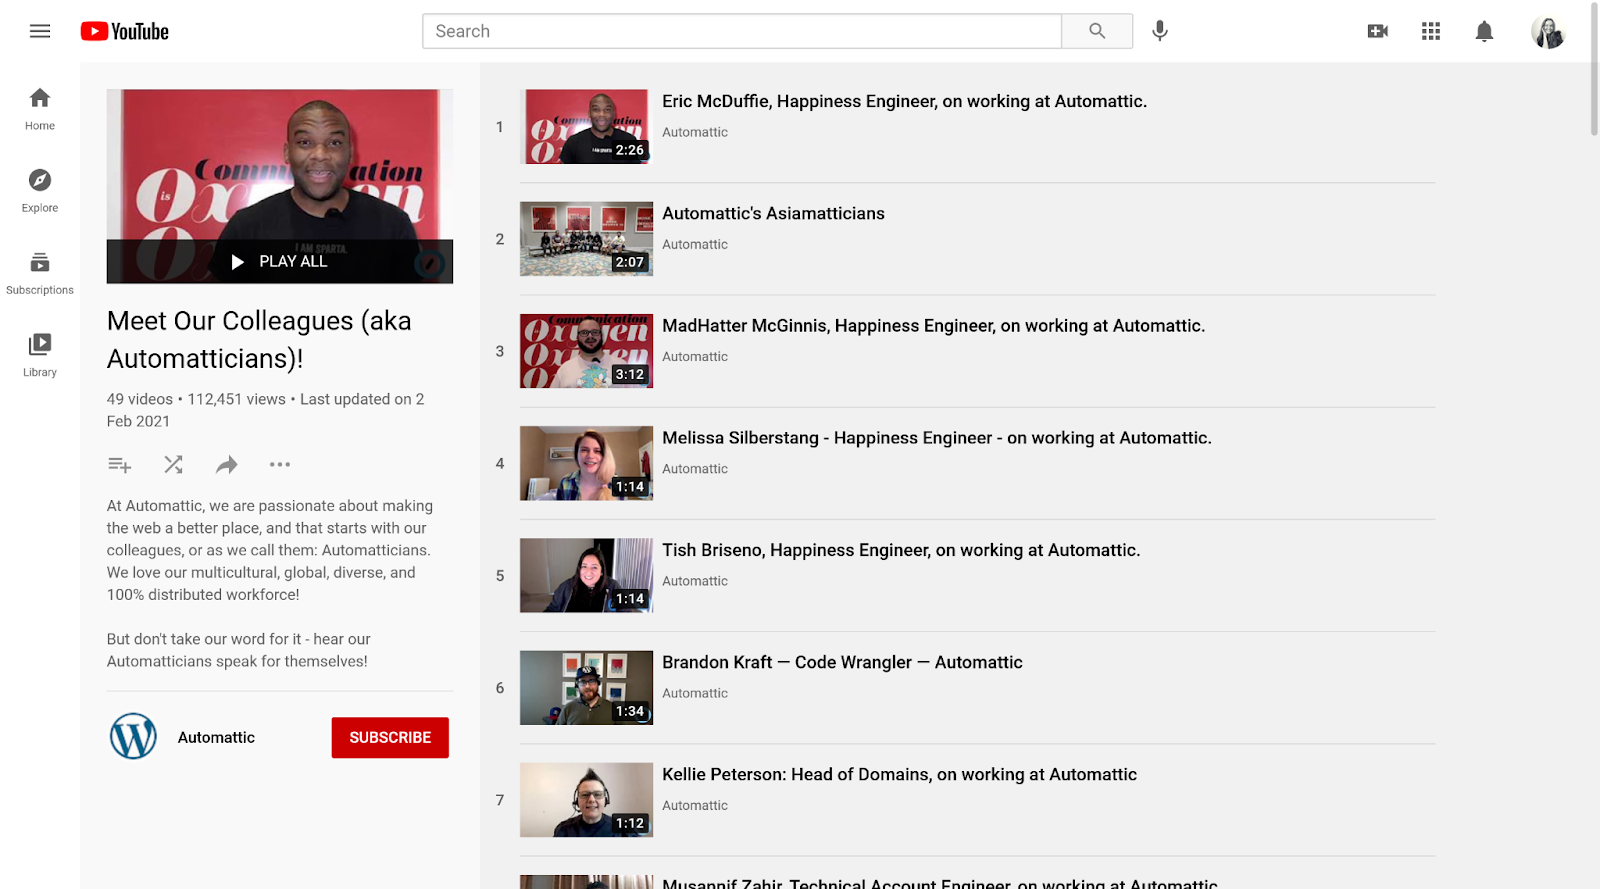Viewport: 1600px width, 889px height.
Task: Save the playlist with add-to icon
Action: (x=120, y=464)
